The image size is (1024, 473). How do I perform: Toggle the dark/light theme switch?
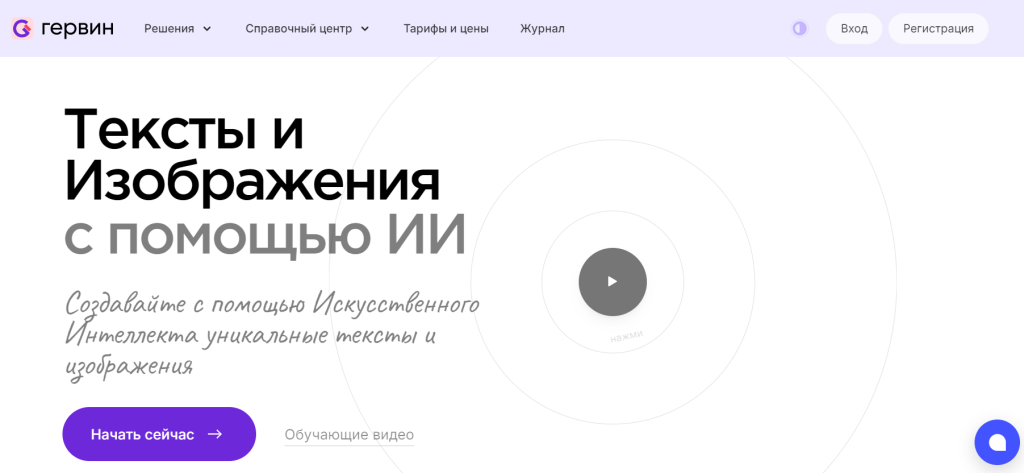(799, 29)
